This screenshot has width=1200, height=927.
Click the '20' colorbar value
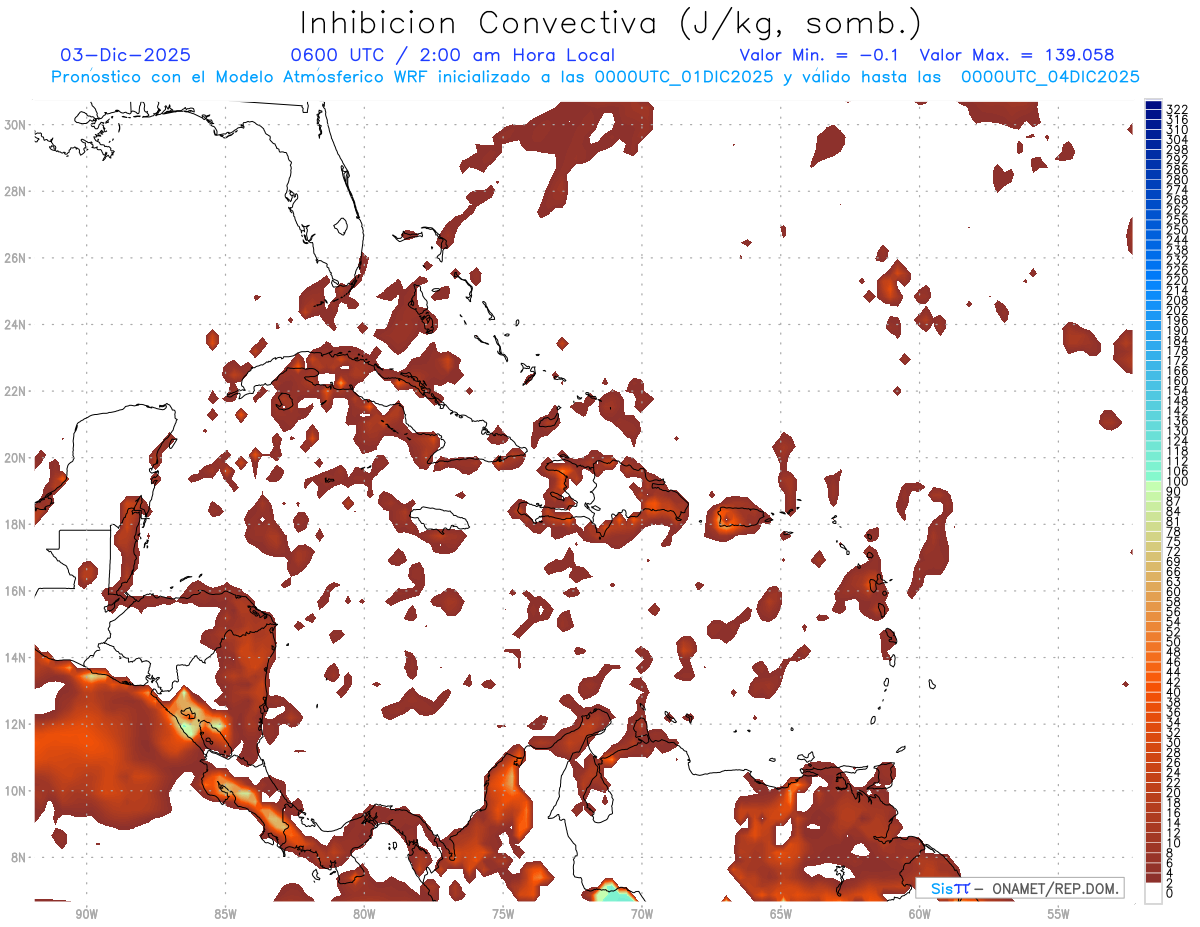pos(1173,792)
